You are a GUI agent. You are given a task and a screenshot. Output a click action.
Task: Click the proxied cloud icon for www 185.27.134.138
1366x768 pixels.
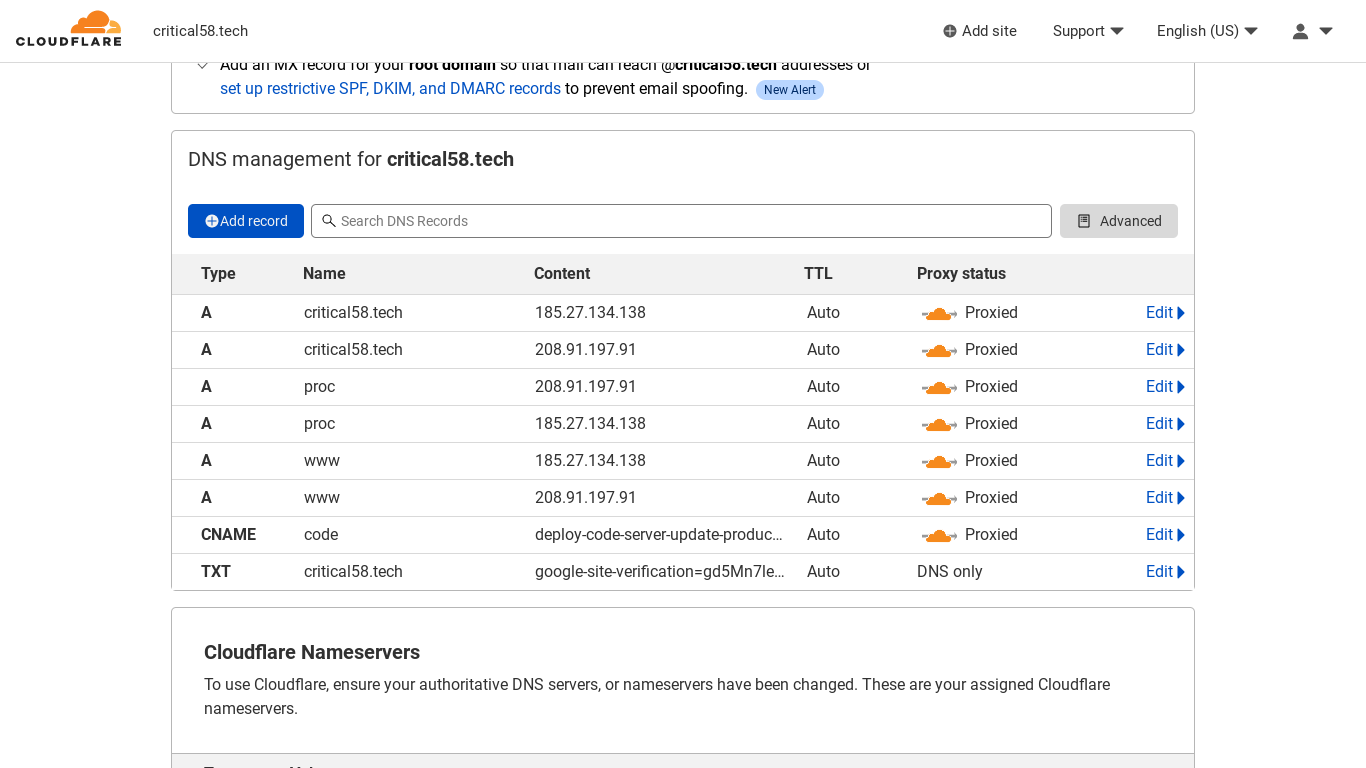(x=939, y=461)
